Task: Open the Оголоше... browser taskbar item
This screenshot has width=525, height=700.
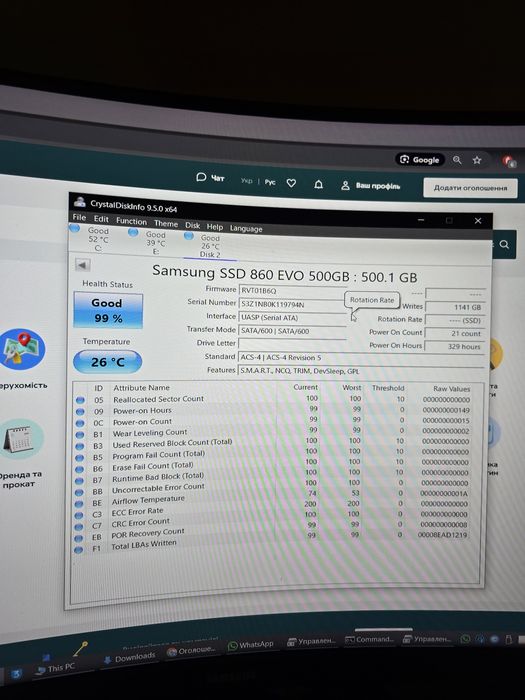Action: pyautogui.click(x=191, y=651)
